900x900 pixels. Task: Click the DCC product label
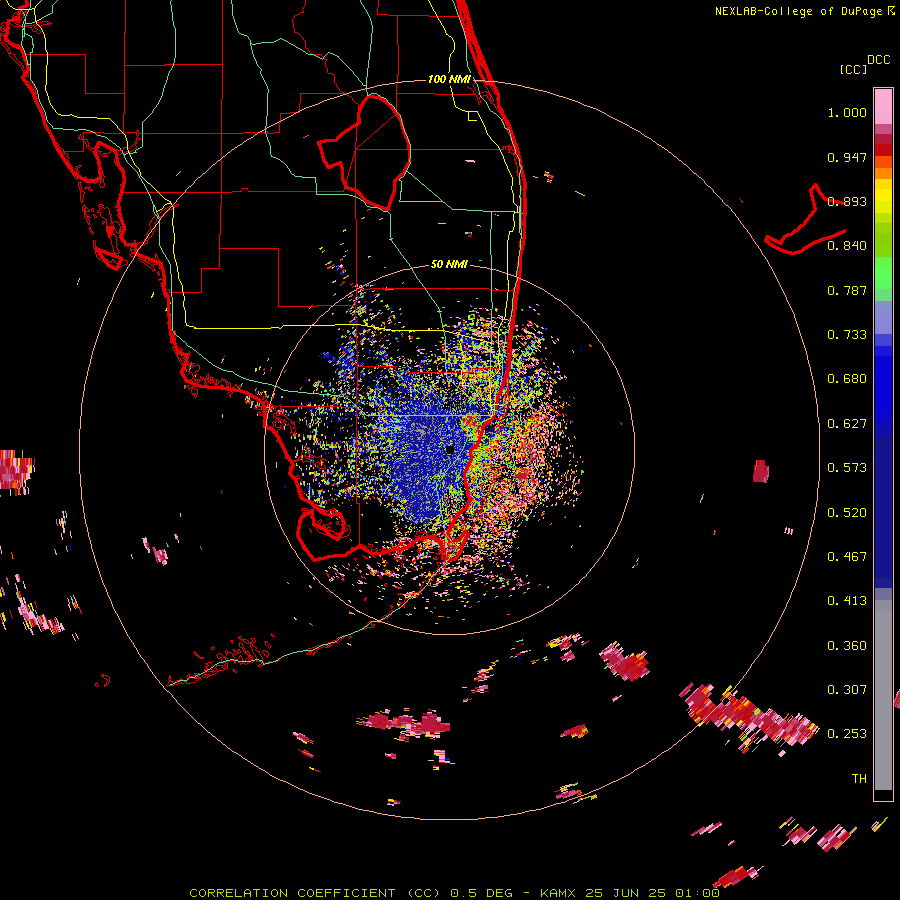(x=879, y=60)
